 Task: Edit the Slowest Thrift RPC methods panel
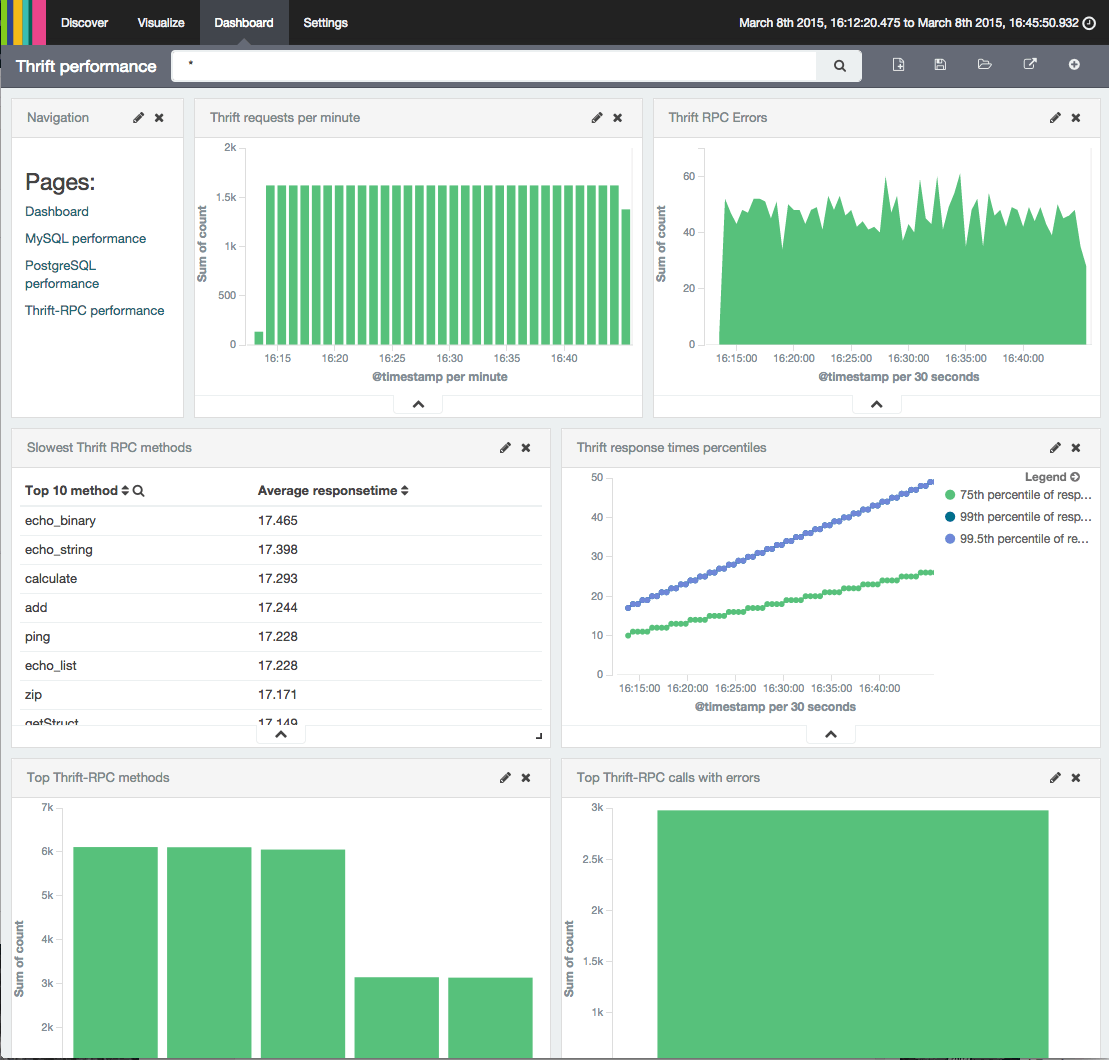coord(505,448)
